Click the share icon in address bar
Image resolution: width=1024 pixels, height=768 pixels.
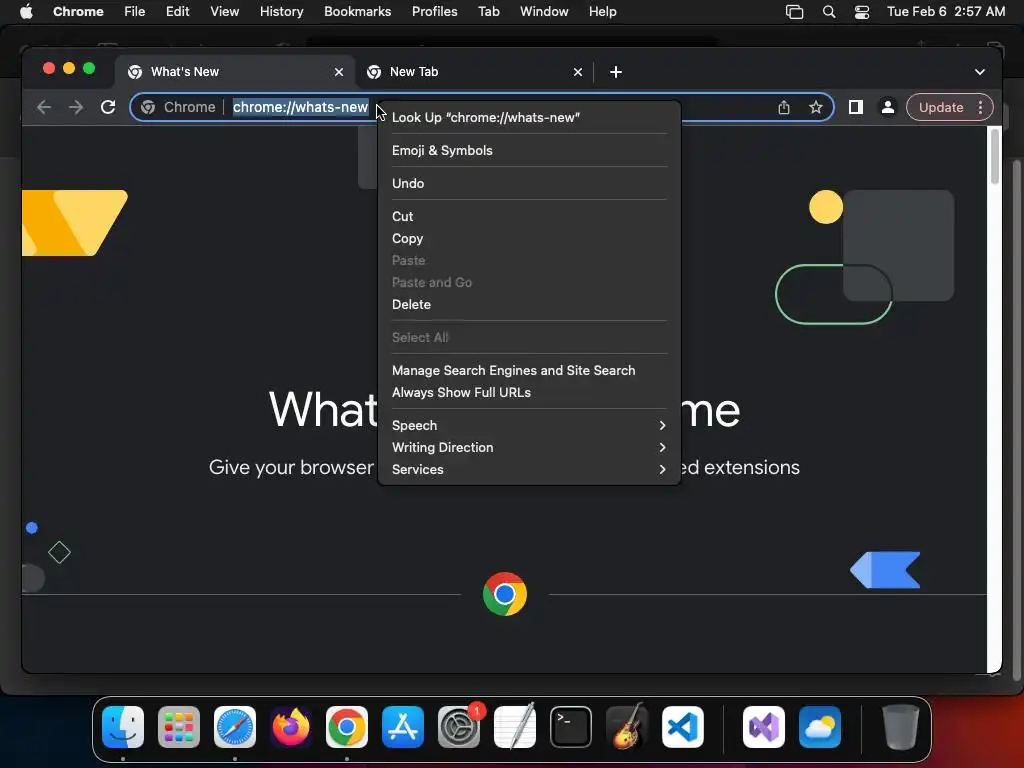[784, 107]
